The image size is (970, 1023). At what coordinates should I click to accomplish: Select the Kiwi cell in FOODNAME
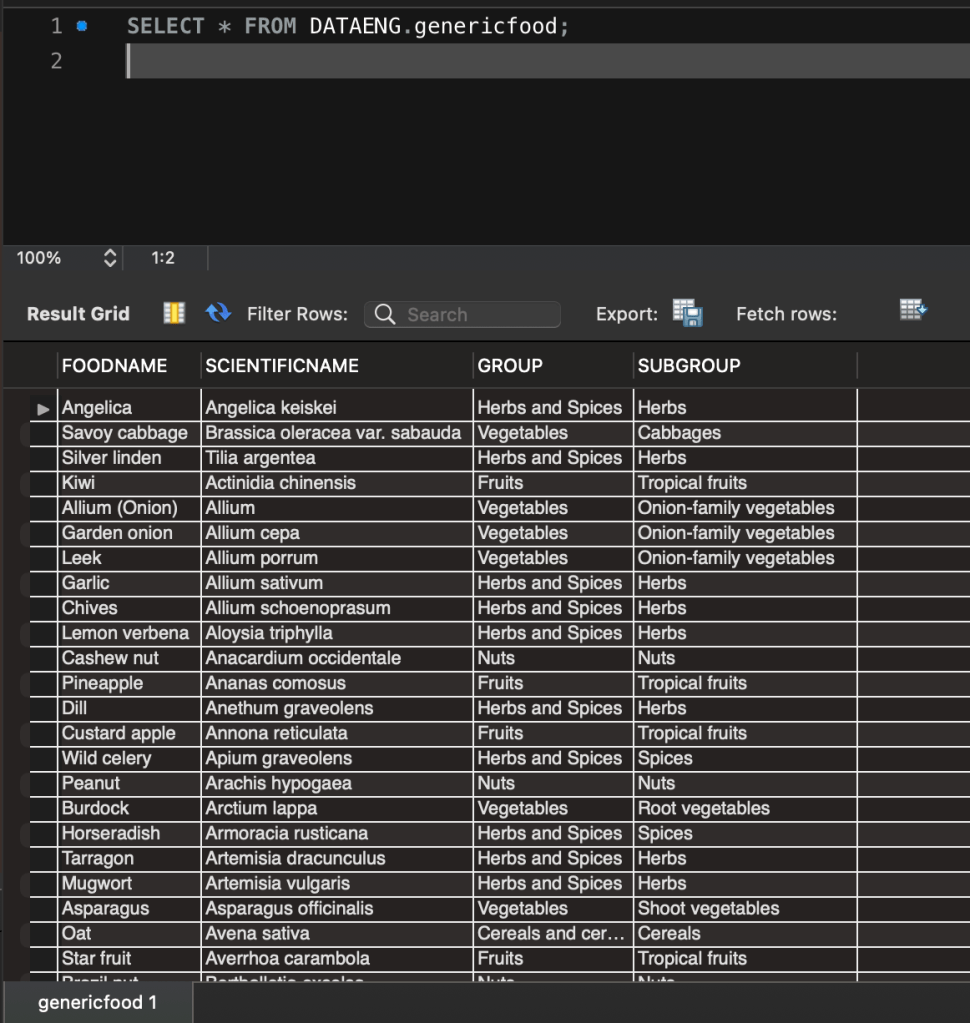pyautogui.click(x=79, y=483)
